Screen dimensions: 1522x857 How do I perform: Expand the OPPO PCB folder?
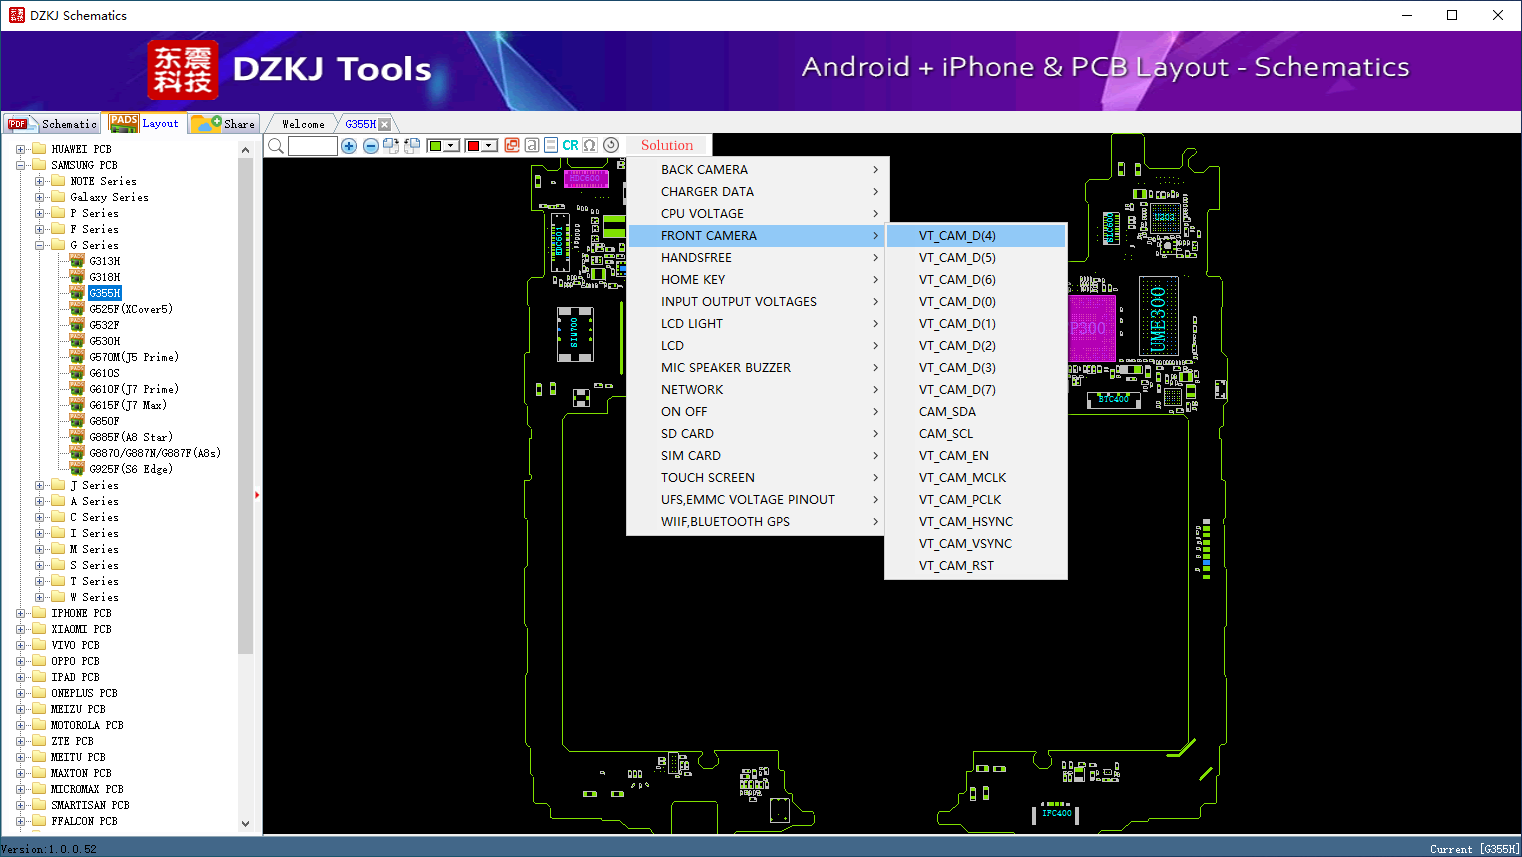(x=21, y=661)
